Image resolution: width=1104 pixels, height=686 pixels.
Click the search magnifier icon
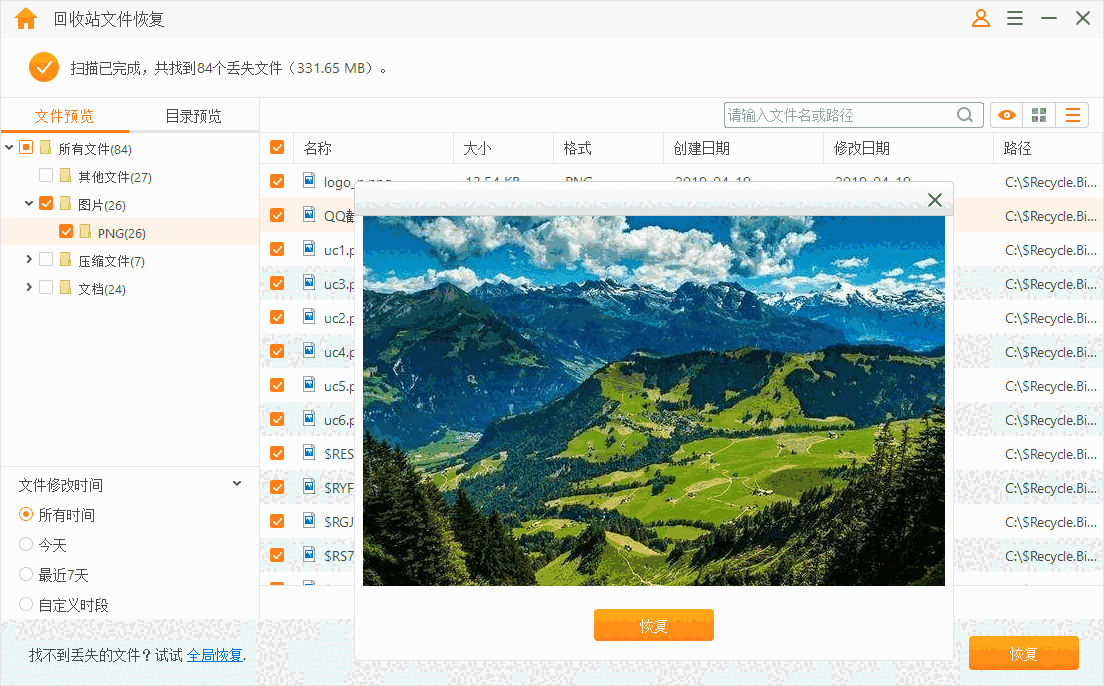(965, 115)
